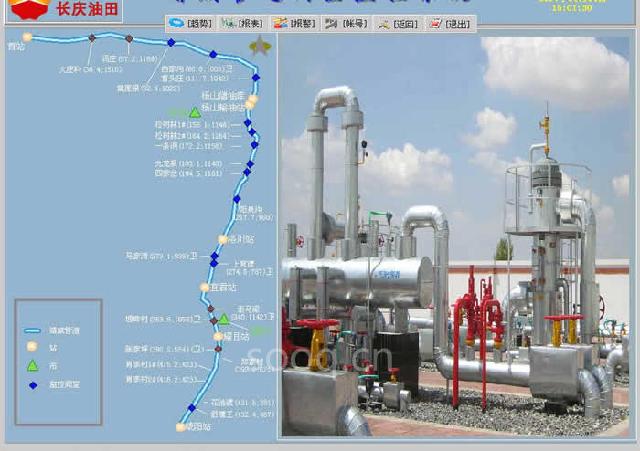The image size is (640, 451).
Task: Open the 趋势 trend view
Action: click(x=192, y=23)
